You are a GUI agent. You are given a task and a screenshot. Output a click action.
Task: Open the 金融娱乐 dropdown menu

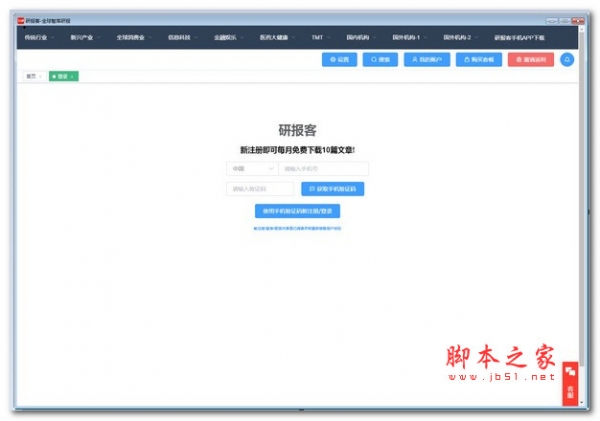228,38
